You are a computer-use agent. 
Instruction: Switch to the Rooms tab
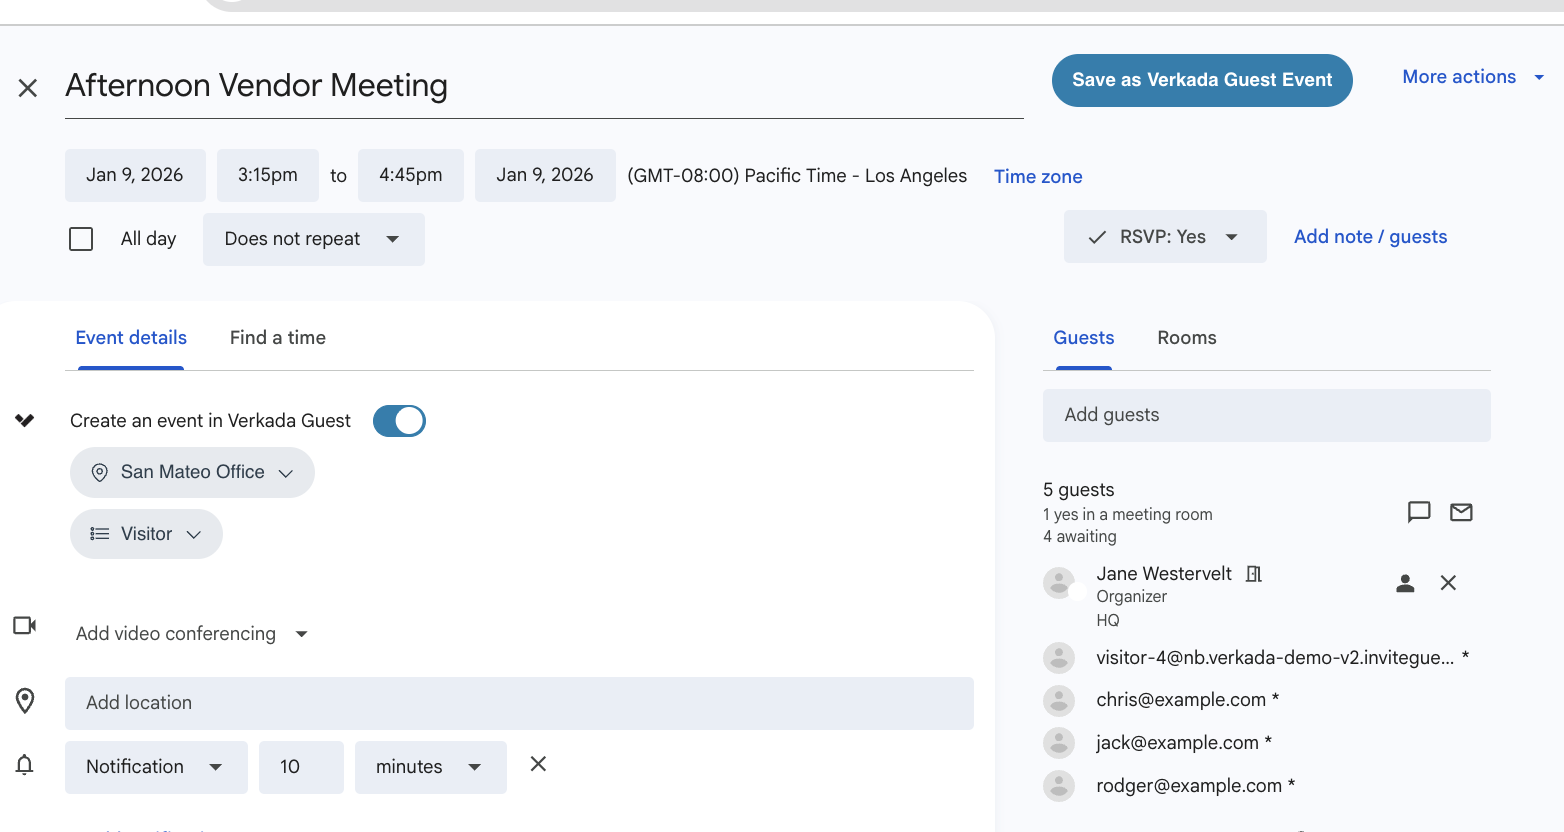click(1186, 338)
